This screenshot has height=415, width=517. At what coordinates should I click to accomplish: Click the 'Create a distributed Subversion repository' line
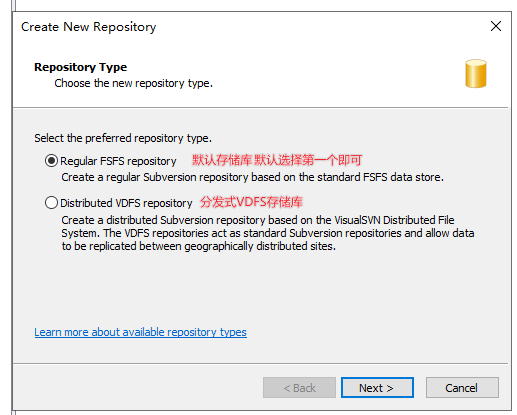pyautogui.click(x=258, y=220)
